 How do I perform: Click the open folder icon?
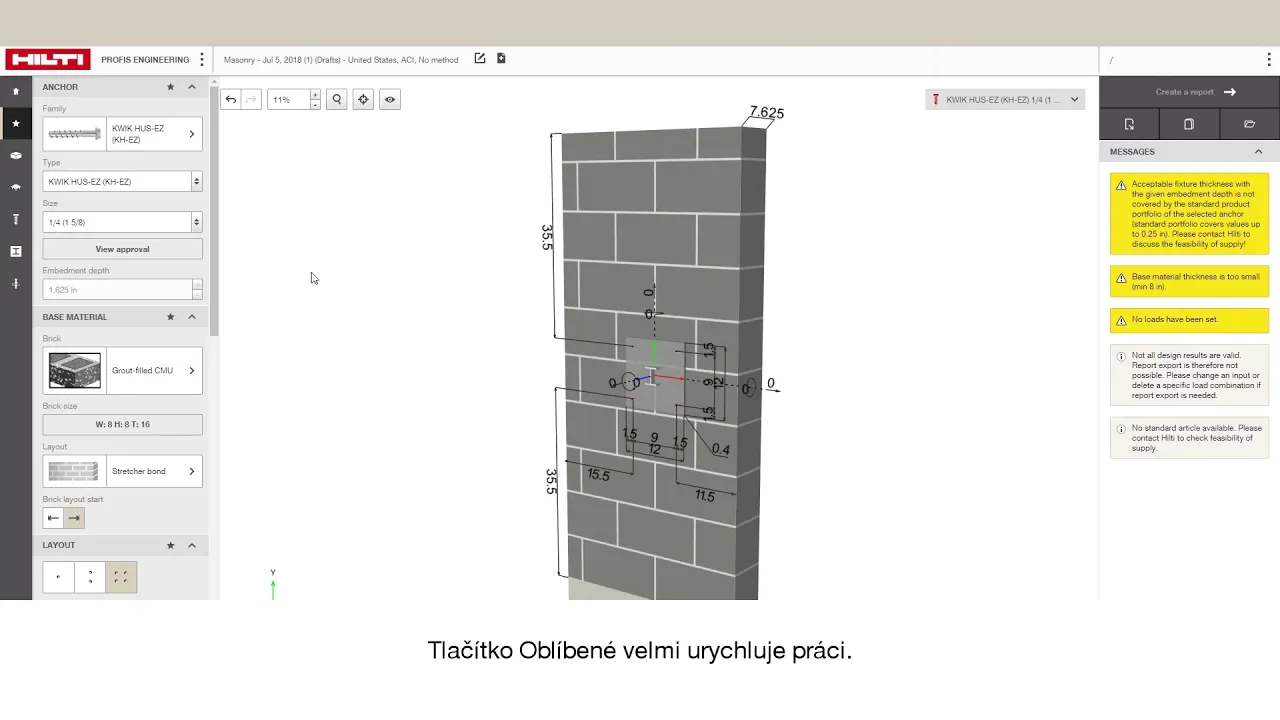tap(1249, 124)
